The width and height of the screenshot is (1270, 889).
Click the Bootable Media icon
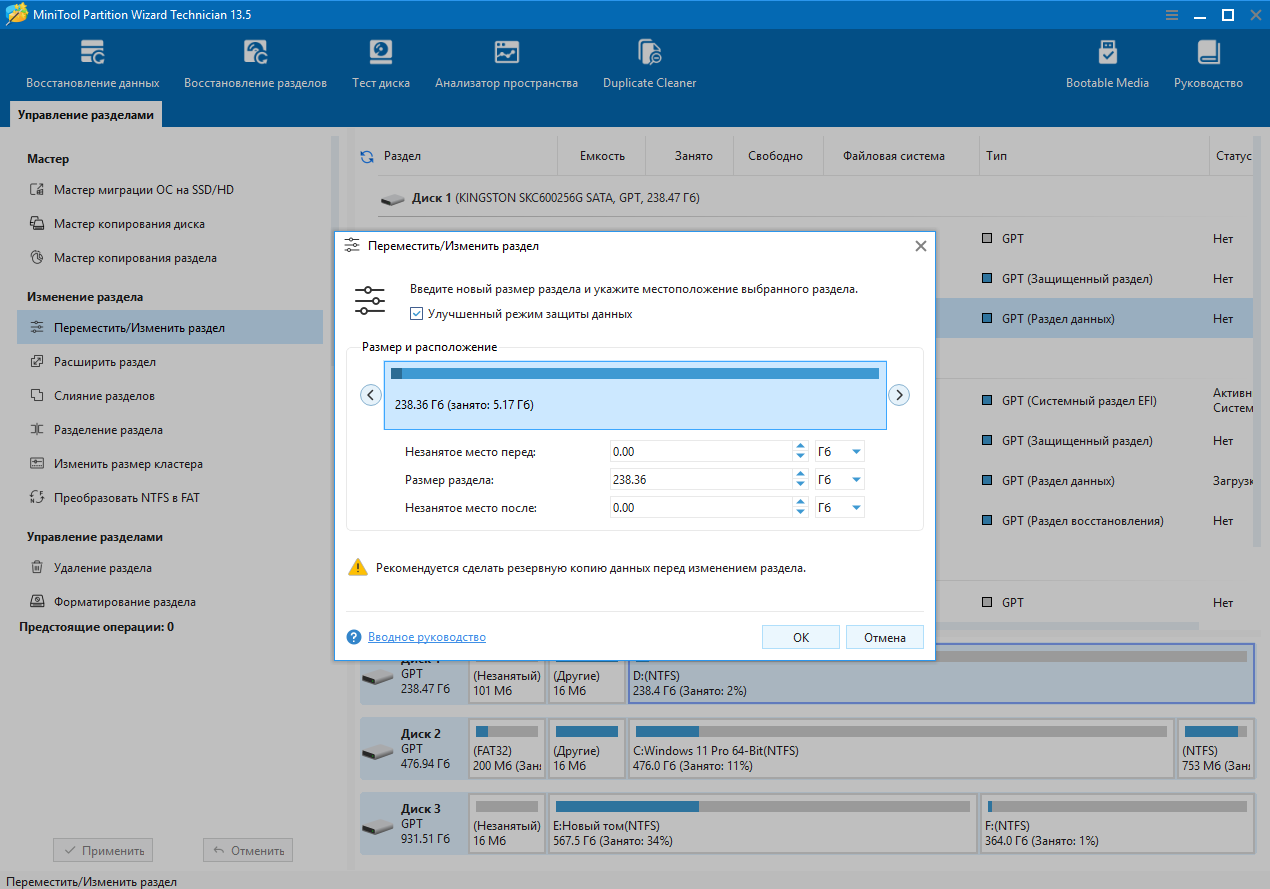[1107, 53]
